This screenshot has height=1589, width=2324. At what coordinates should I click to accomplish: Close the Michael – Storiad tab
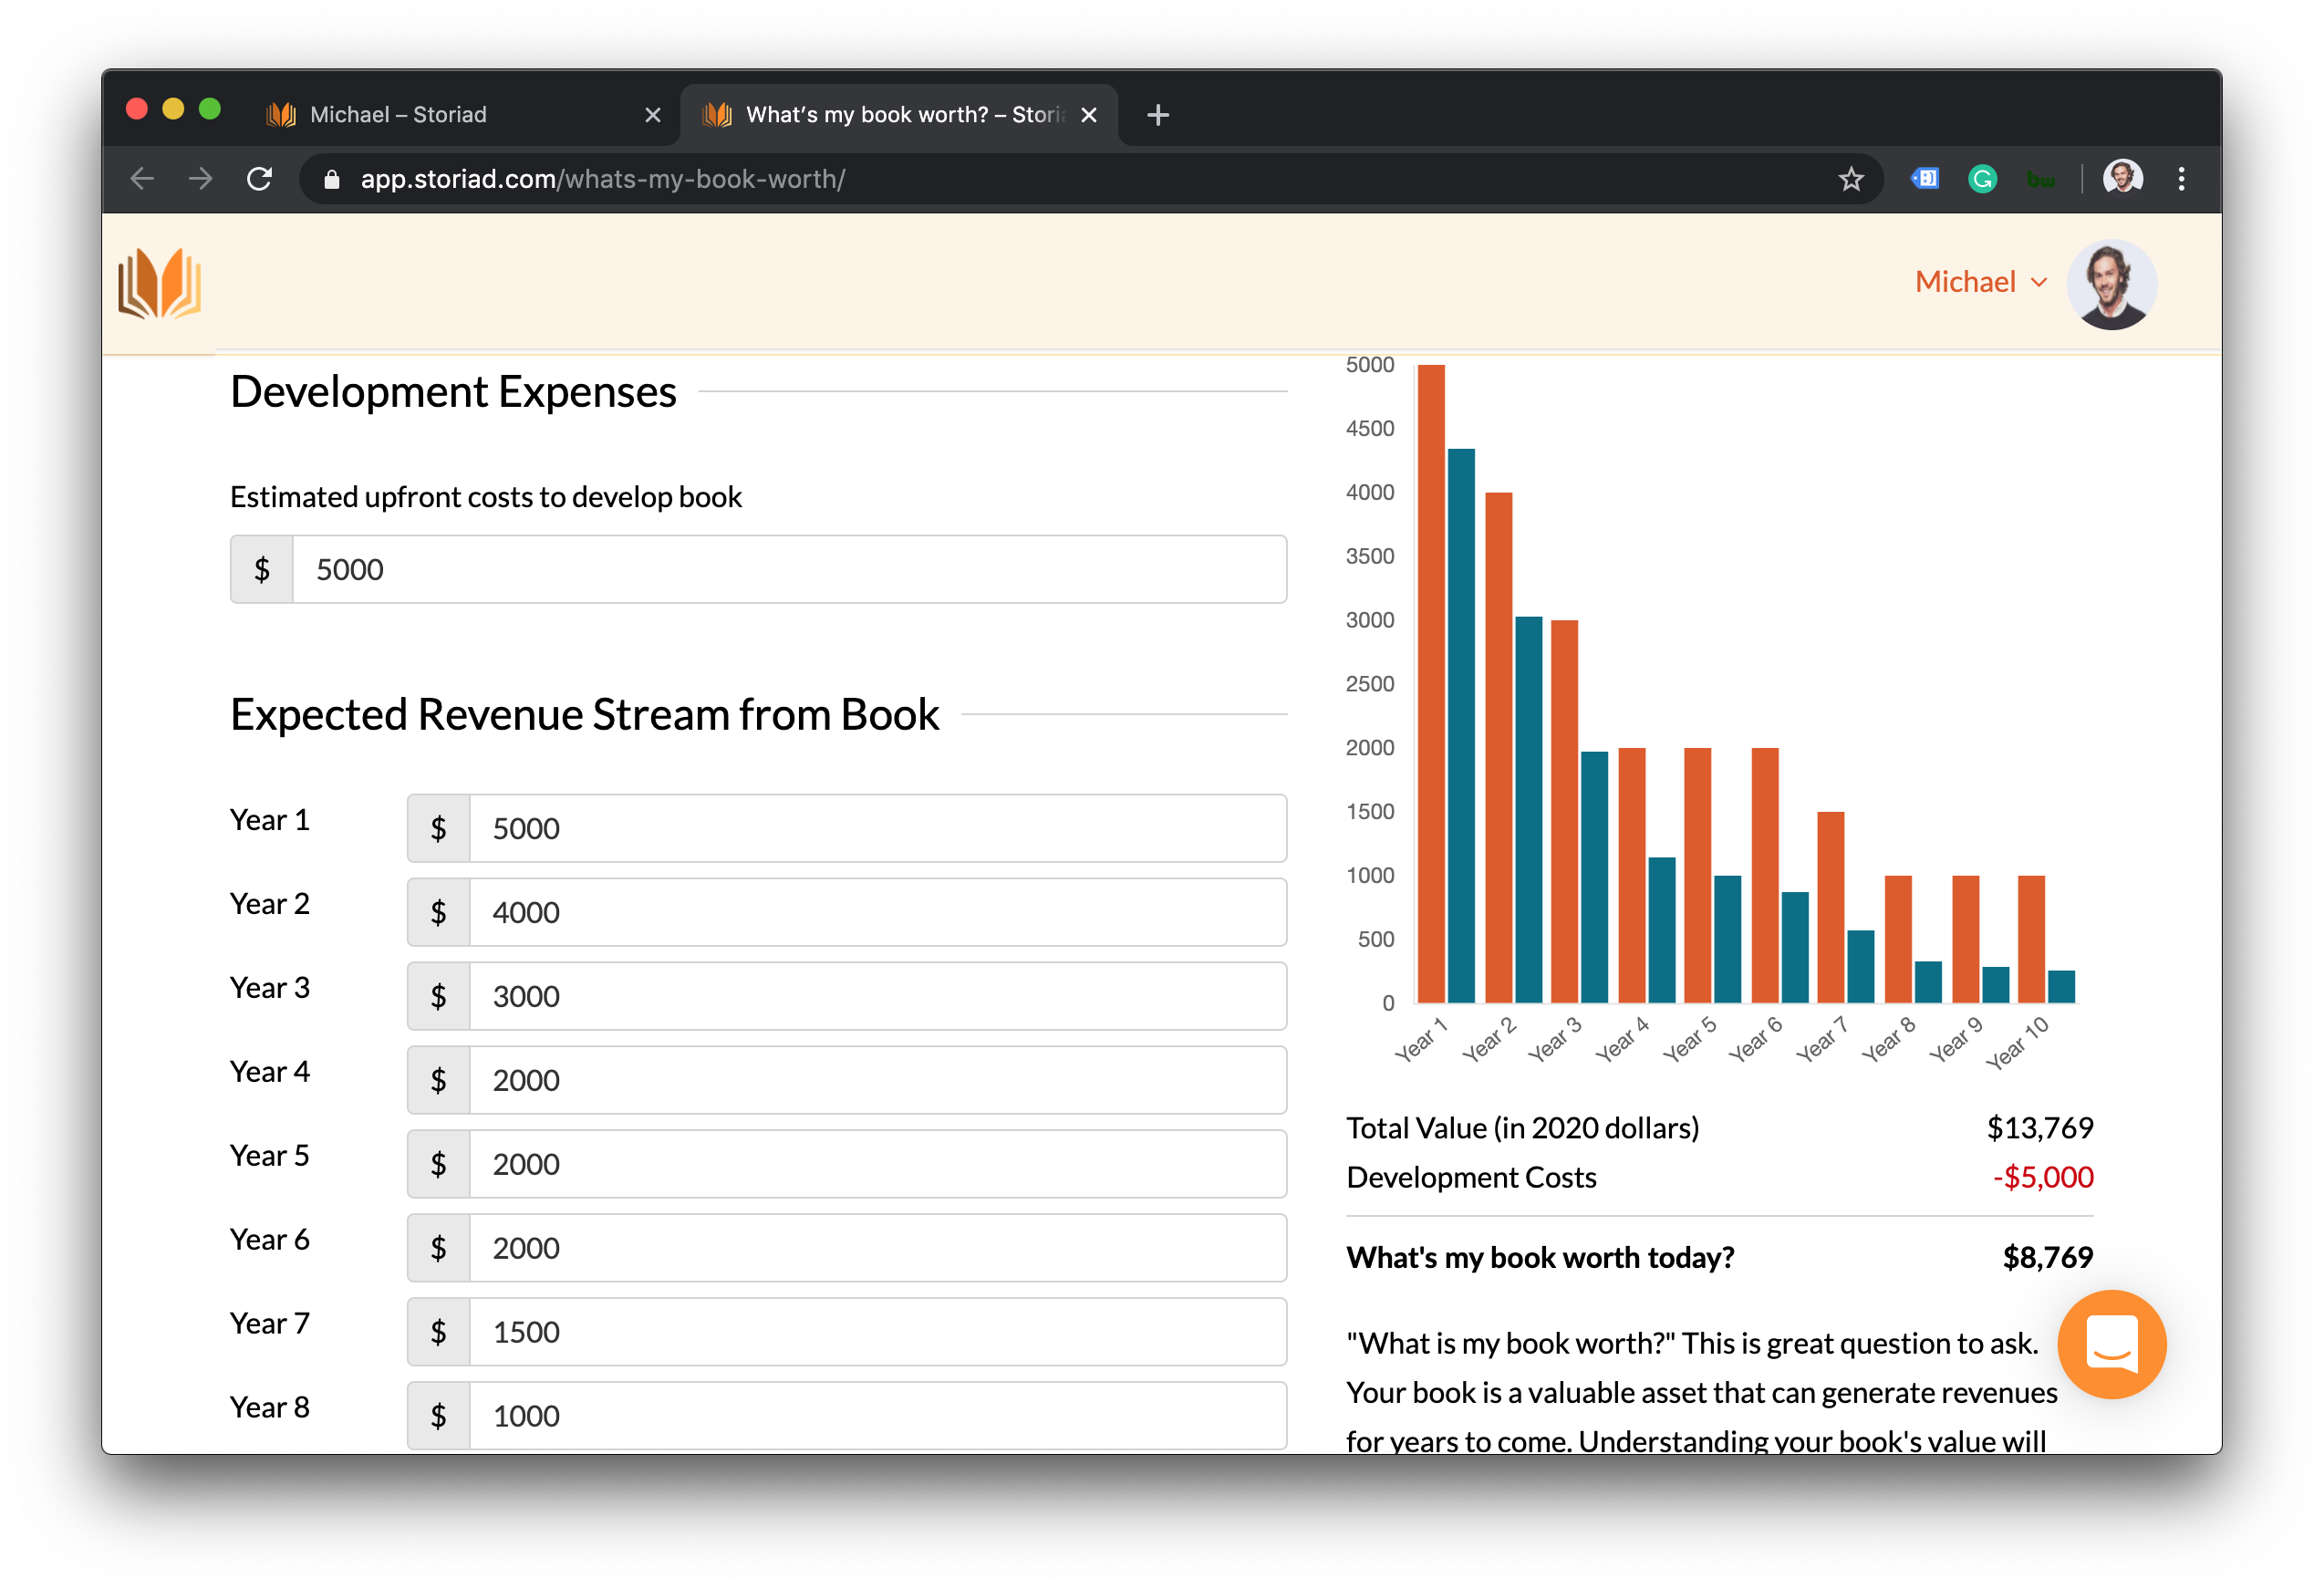(x=653, y=115)
